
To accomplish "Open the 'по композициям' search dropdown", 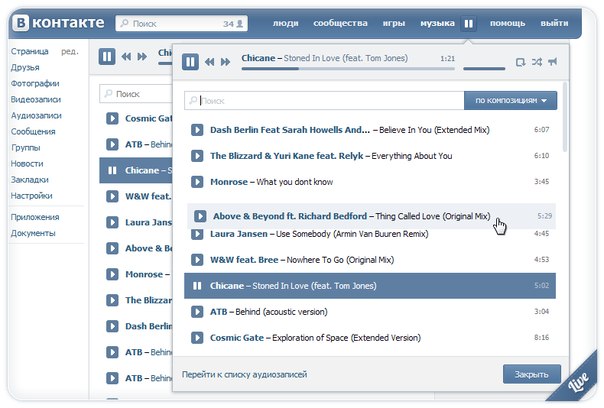I will coord(510,101).
